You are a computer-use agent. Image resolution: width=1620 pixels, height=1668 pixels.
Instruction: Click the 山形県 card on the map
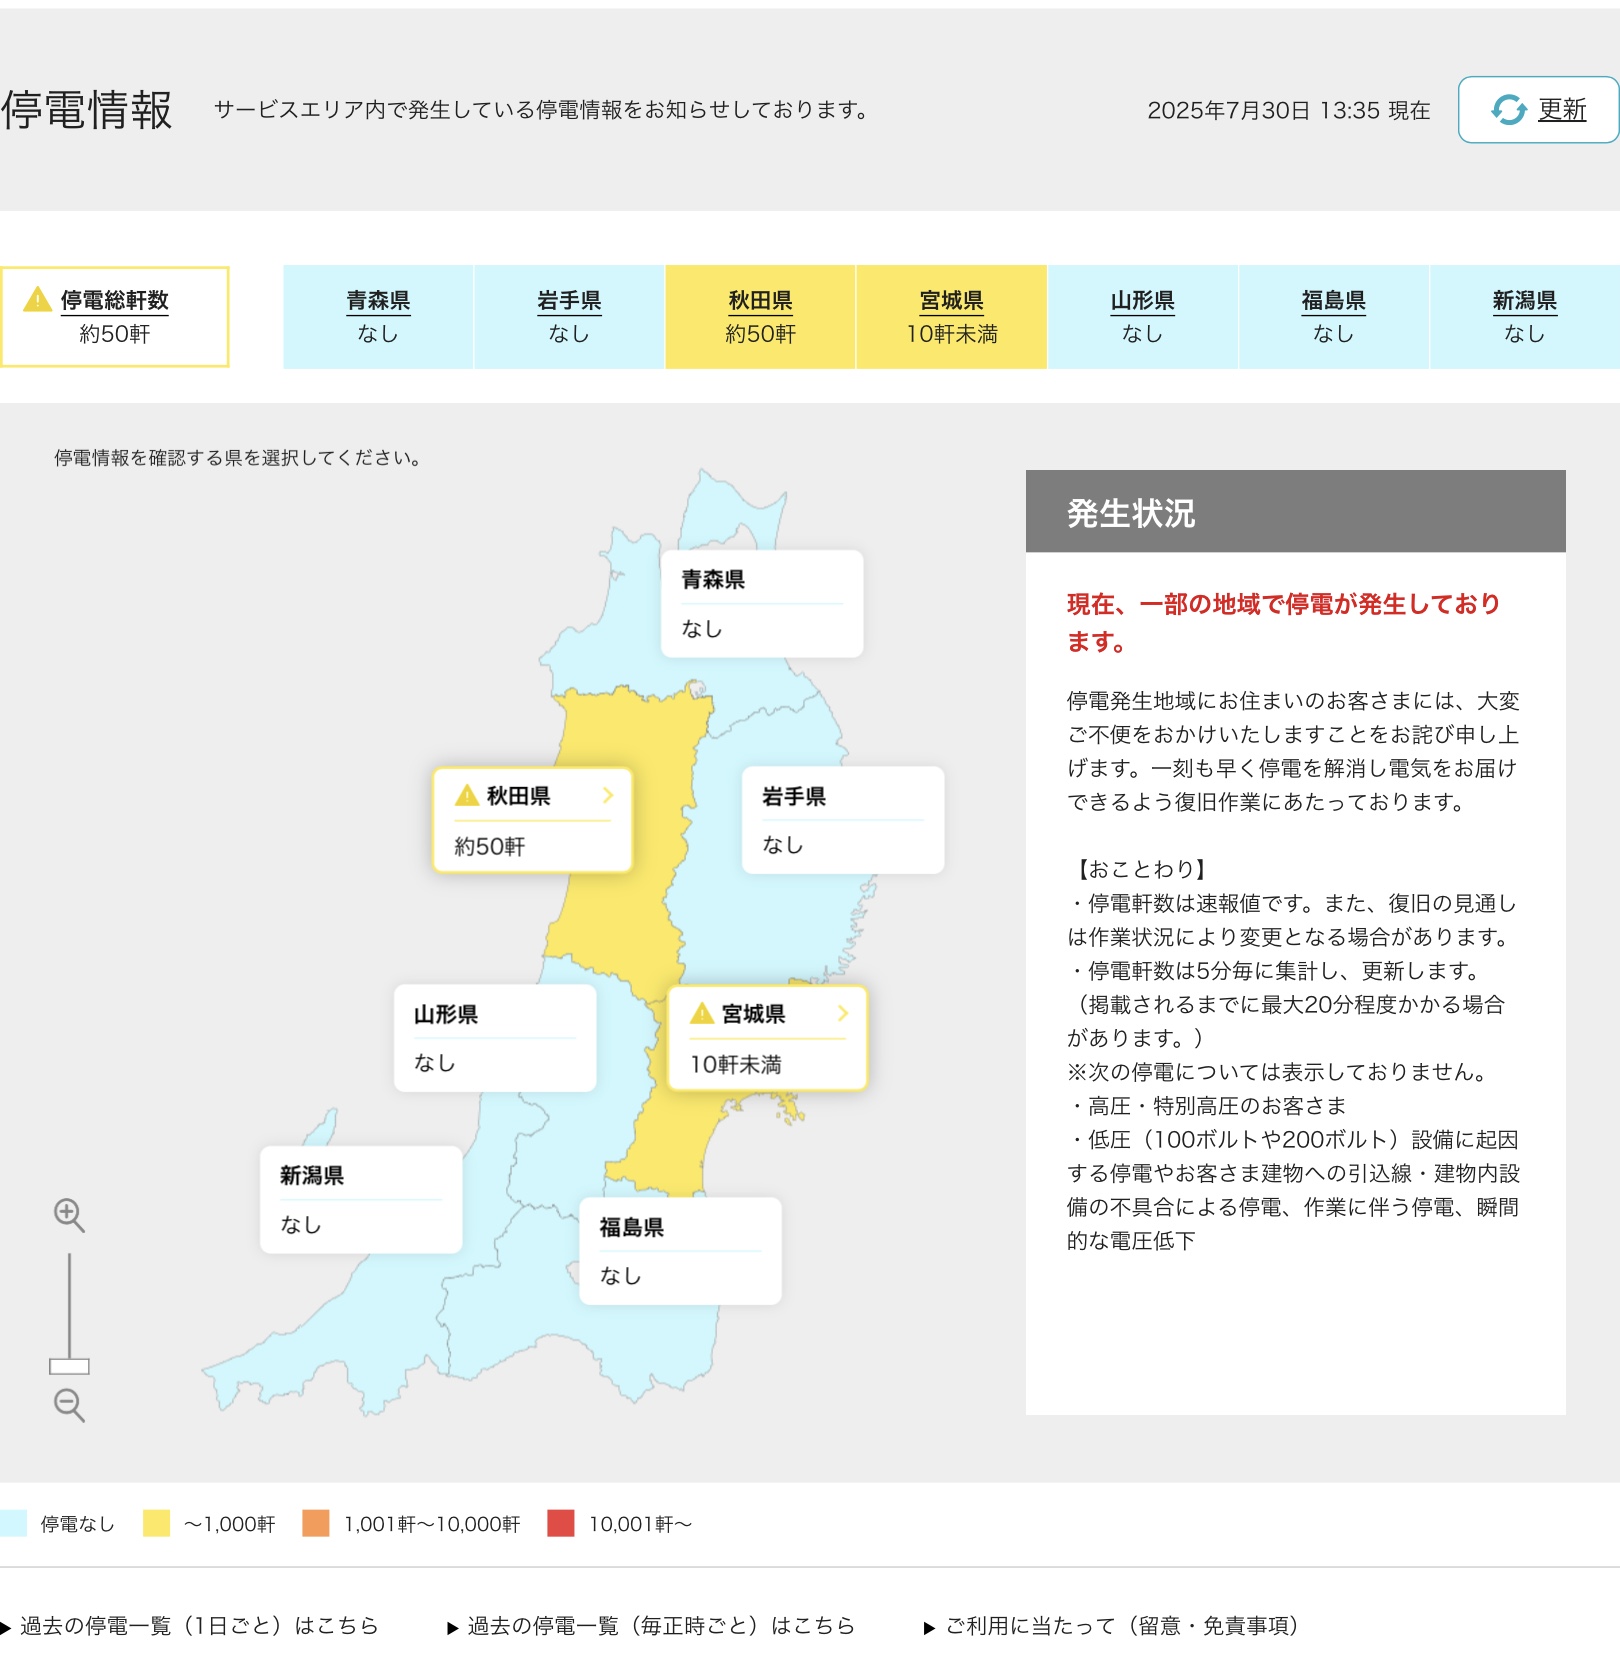pyautogui.click(x=495, y=1038)
